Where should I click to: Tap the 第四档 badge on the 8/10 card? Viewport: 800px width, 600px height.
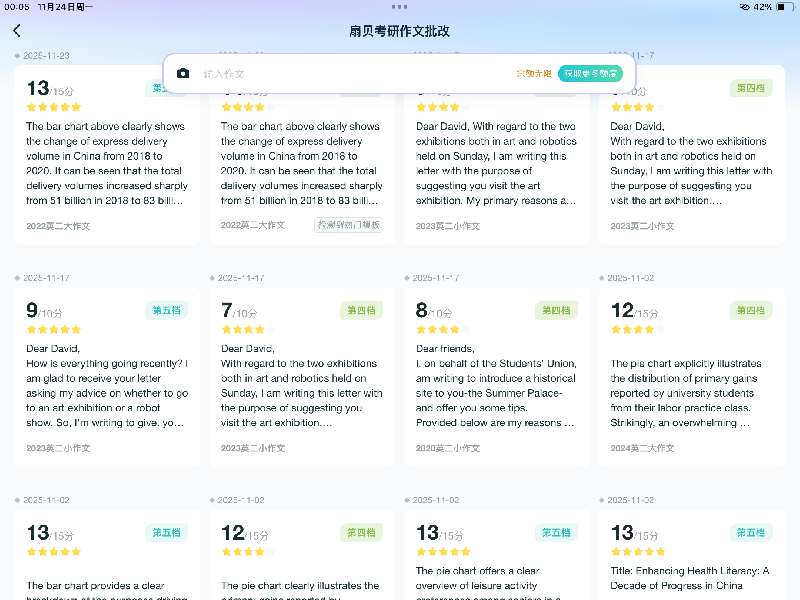555,310
